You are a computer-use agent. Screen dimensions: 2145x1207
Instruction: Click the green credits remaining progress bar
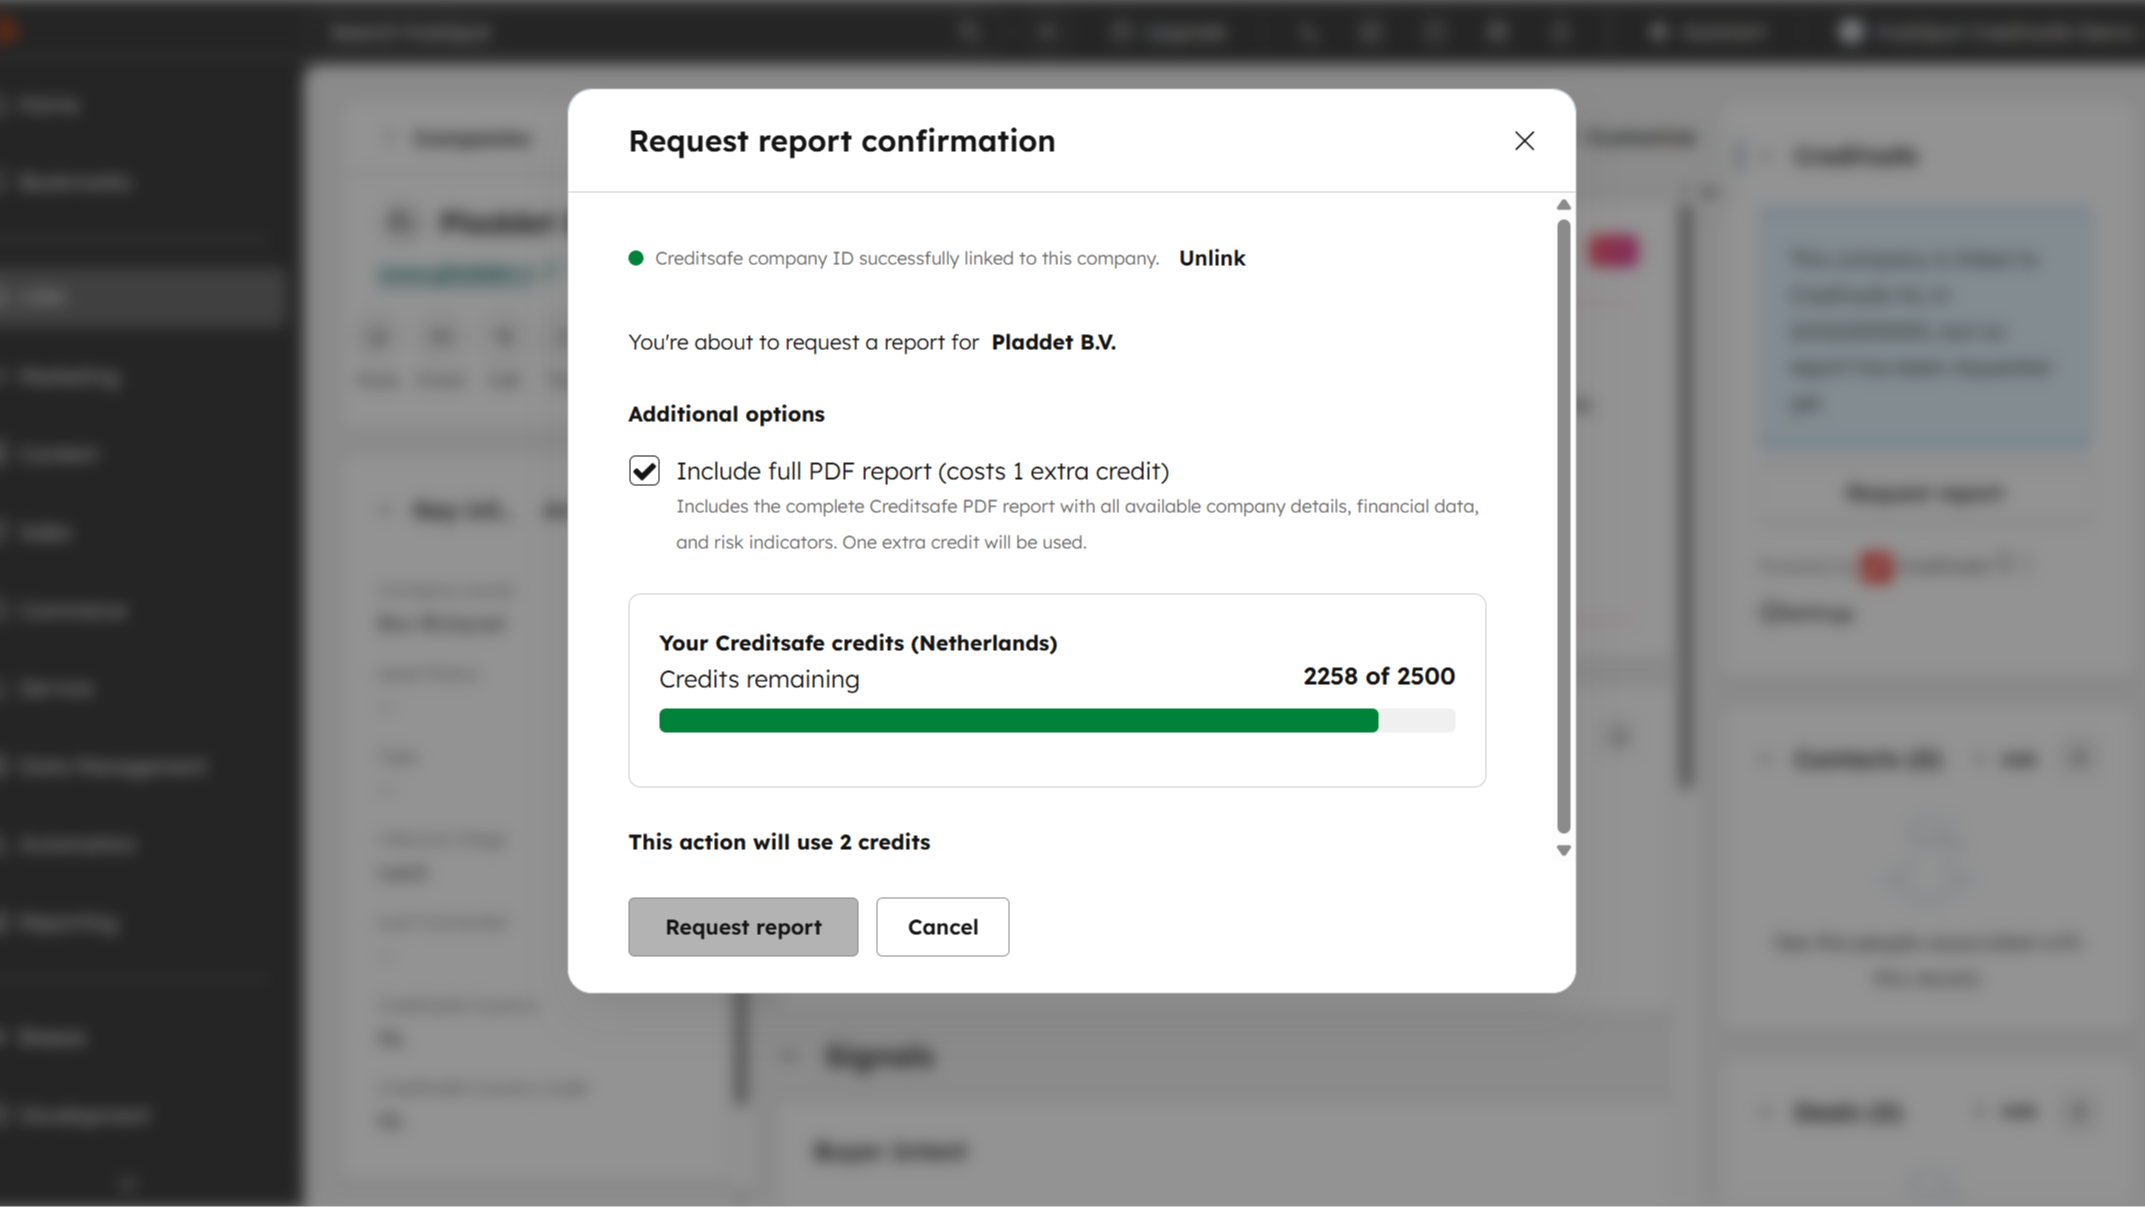1017,721
